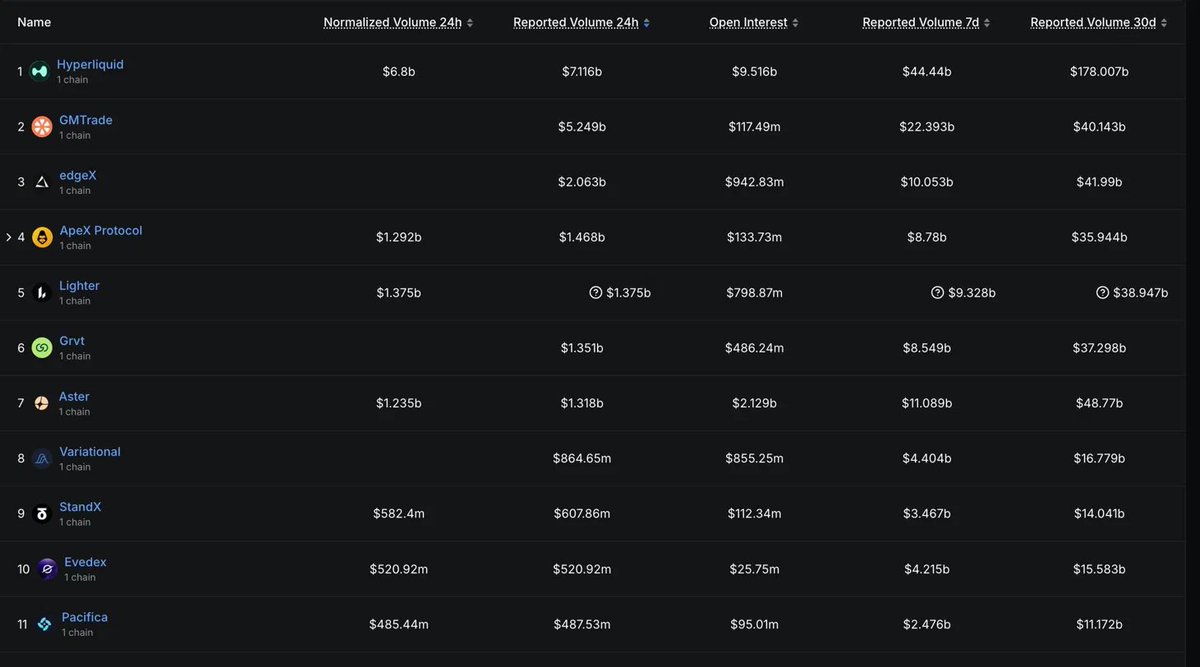Select GMTrade's $117.49m open interest cell
Screen dimensions: 1200x667
tap(755, 127)
